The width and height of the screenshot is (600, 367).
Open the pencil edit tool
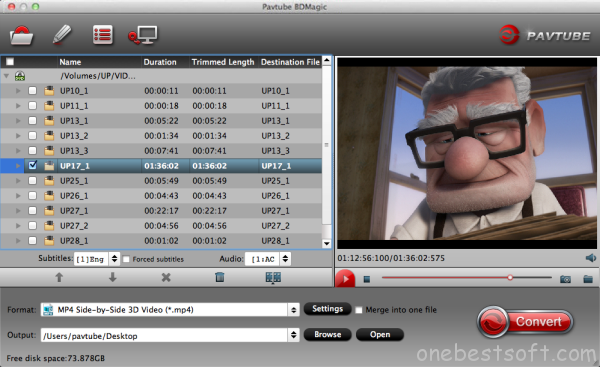point(62,35)
